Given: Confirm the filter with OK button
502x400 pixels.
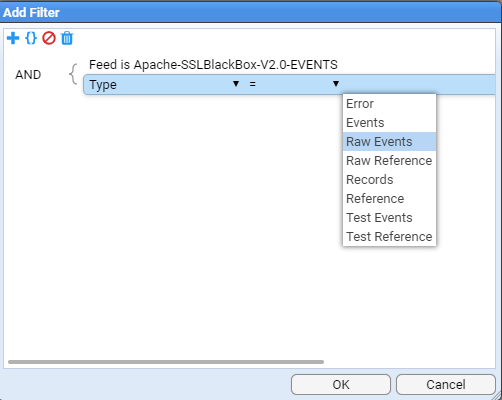Looking at the screenshot, I should click(x=341, y=385).
